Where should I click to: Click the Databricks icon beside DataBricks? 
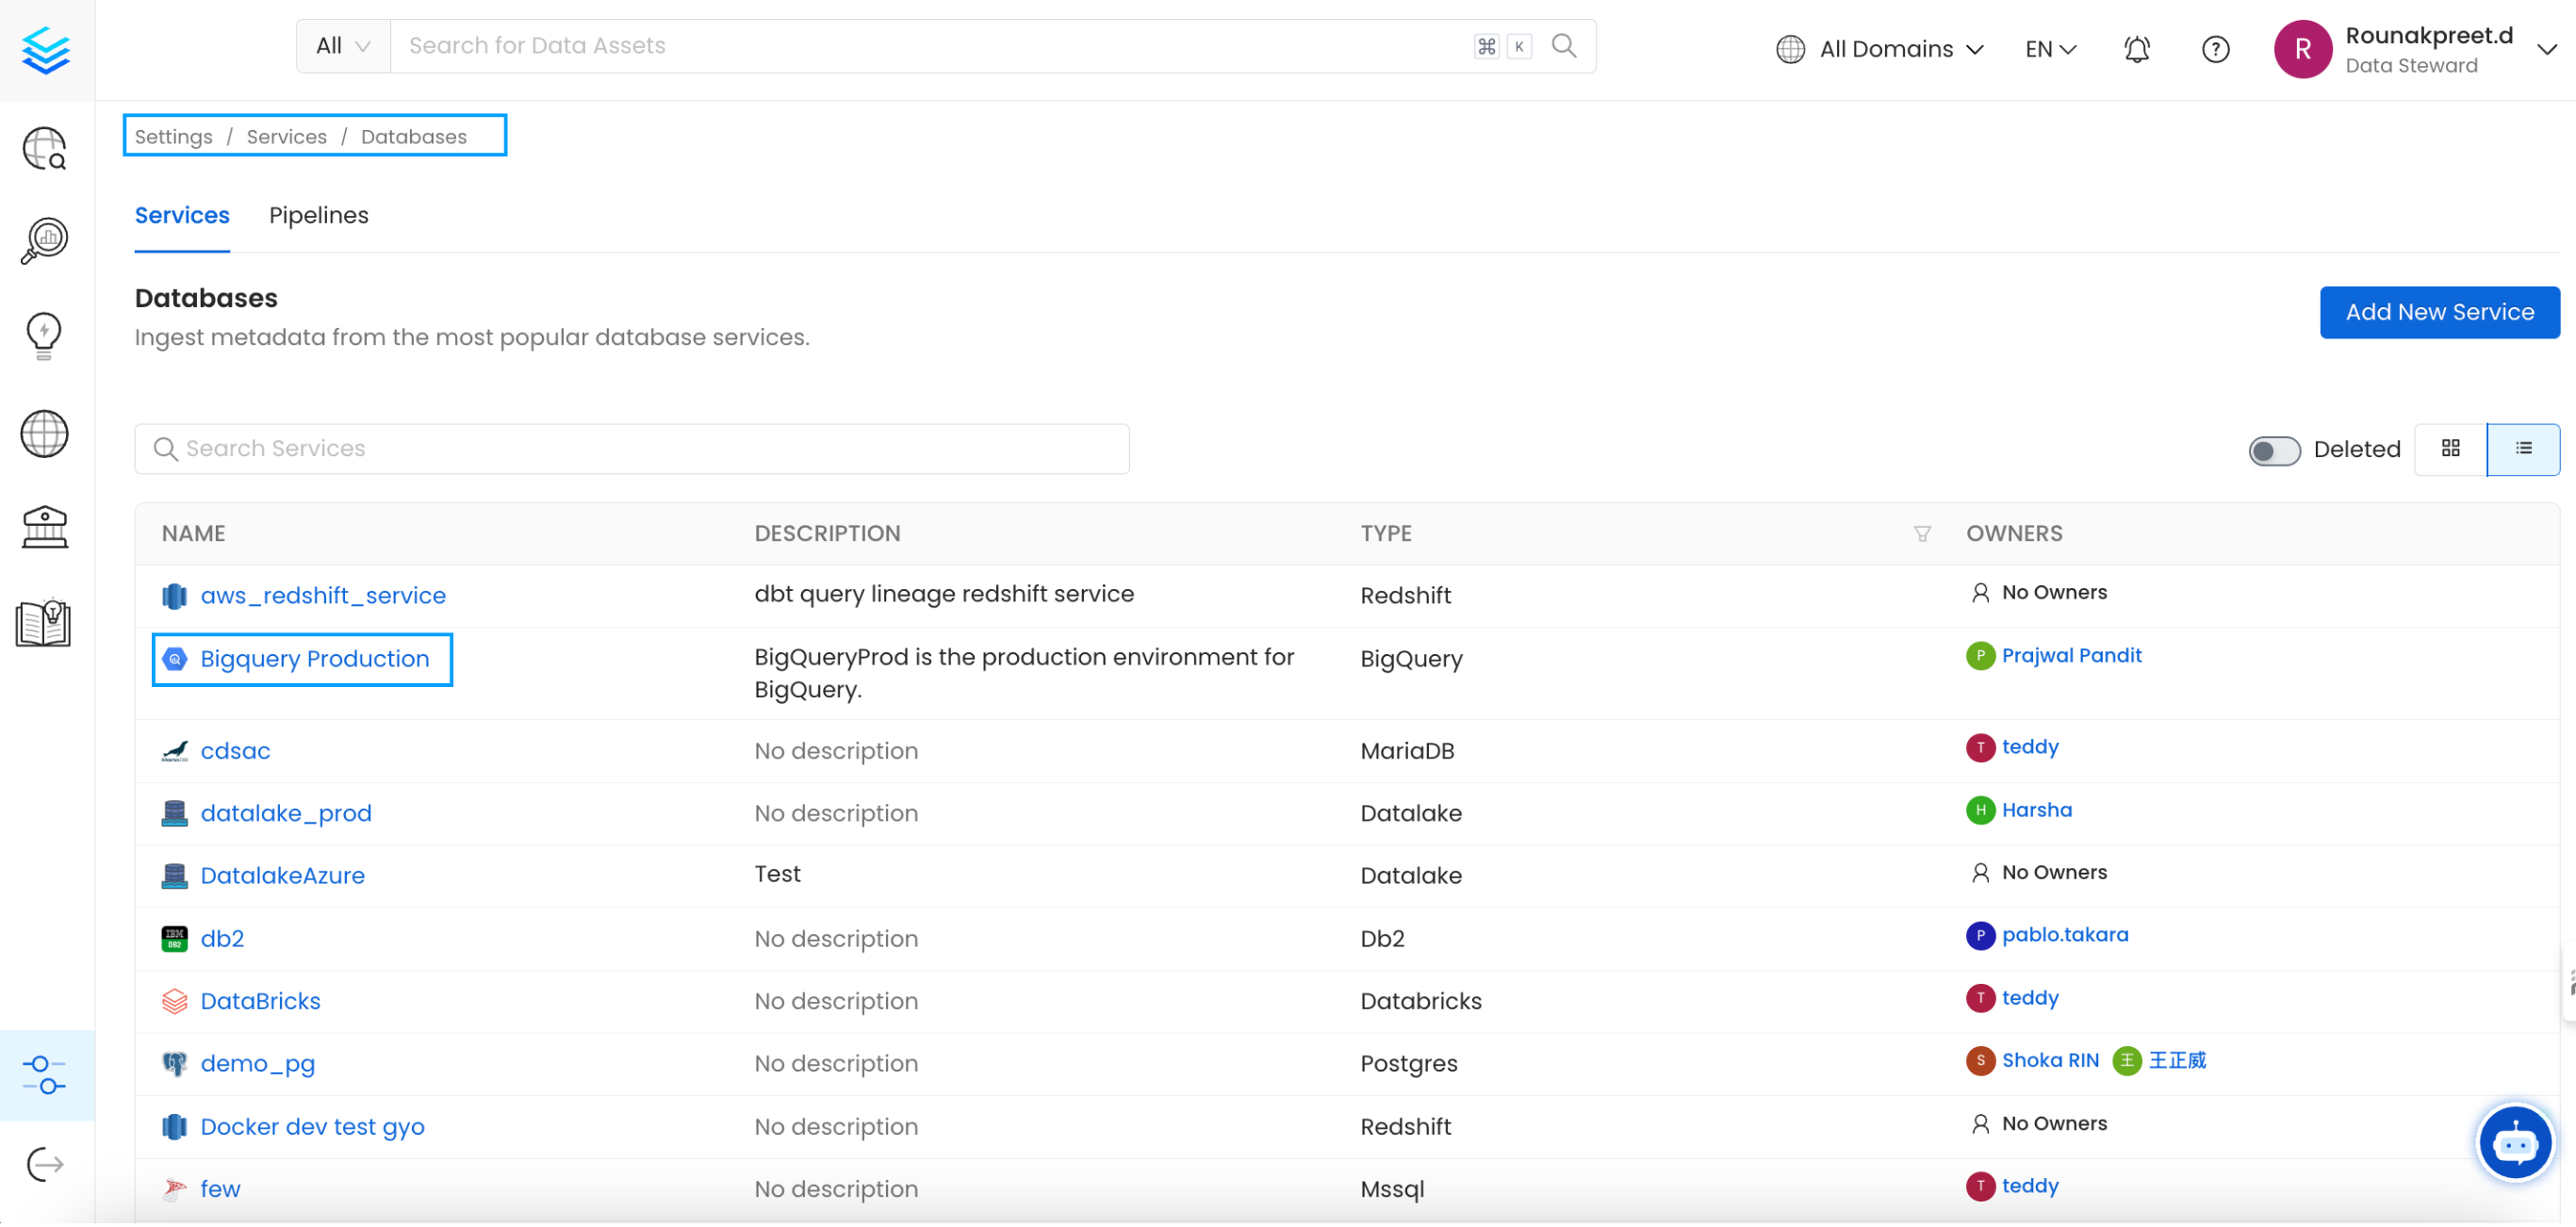pyautogui.click(x=175, y=1003)
